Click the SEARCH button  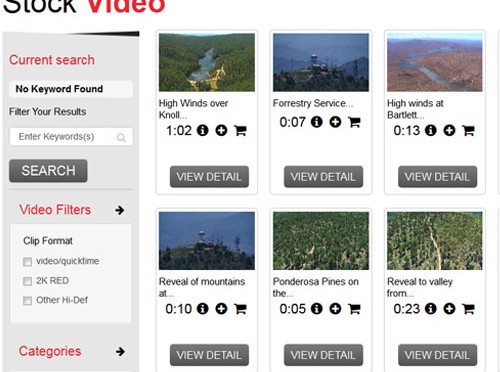coord(48,171)
